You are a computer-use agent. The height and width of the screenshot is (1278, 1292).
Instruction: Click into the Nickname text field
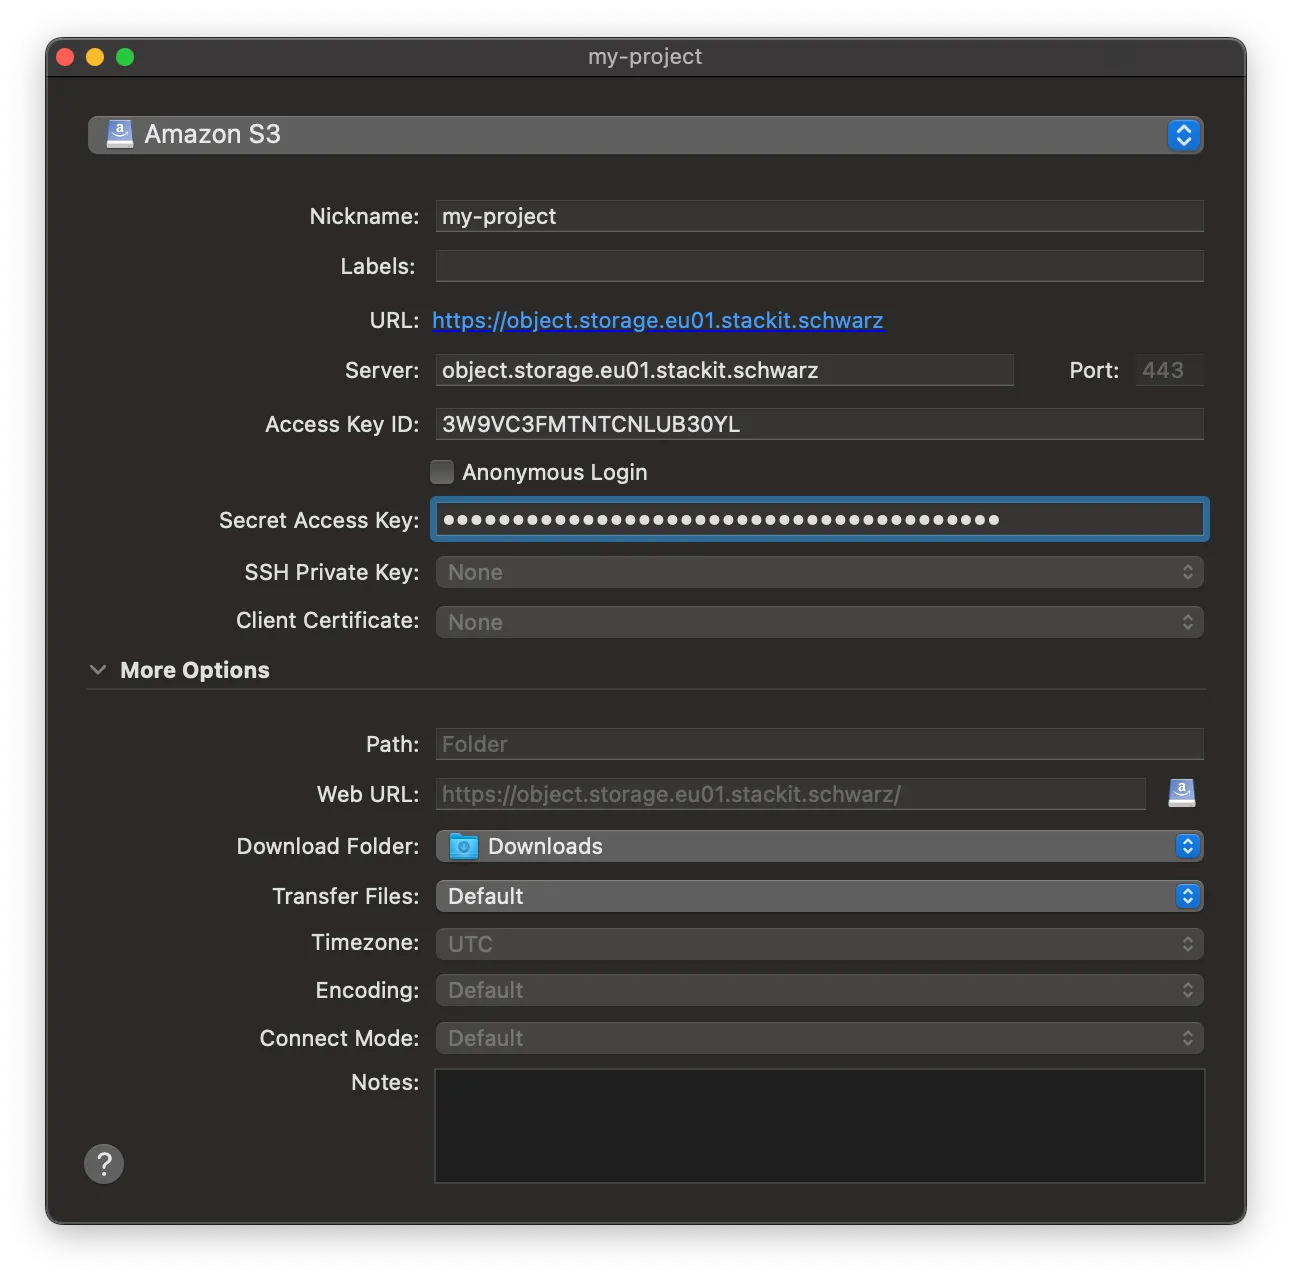tap(818, 217)
